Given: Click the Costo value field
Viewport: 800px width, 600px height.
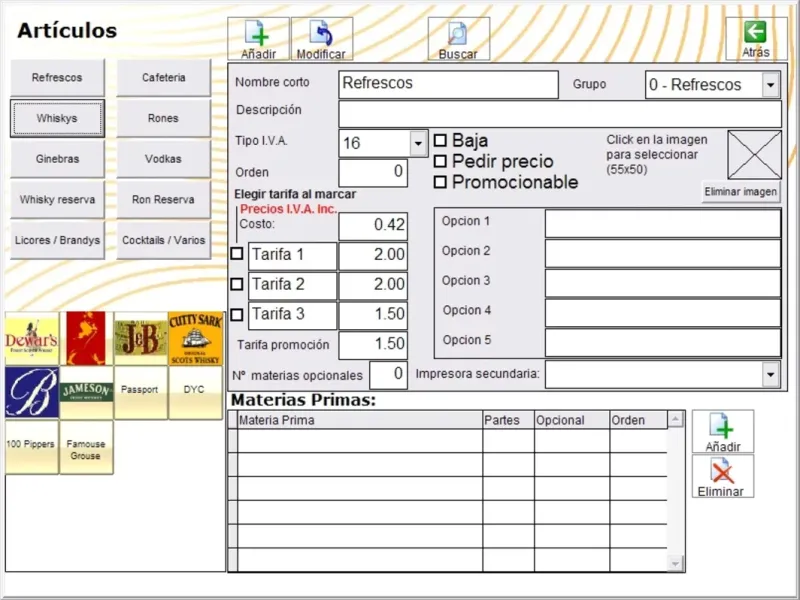Looking at the screenshot, I should click(x=373, y=226).
